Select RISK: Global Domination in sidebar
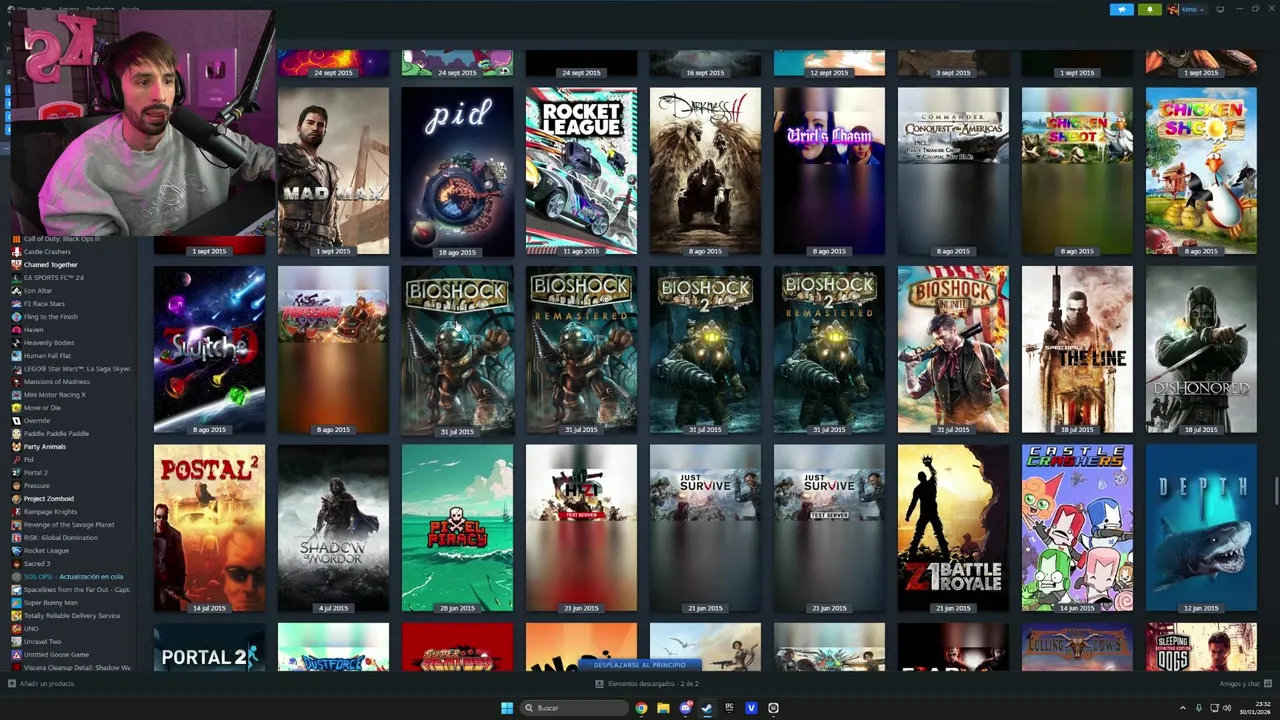 click(x=60, y=538)
